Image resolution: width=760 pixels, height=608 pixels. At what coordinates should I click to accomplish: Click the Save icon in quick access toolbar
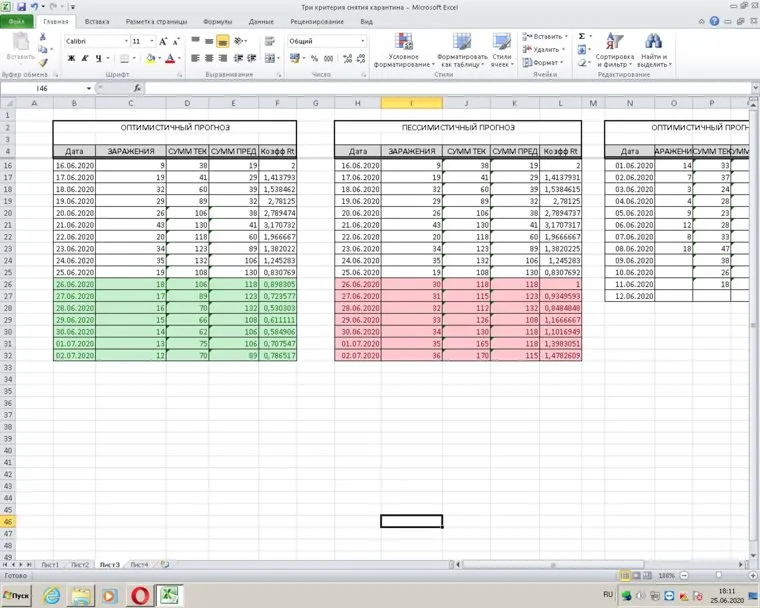point(22,6)
